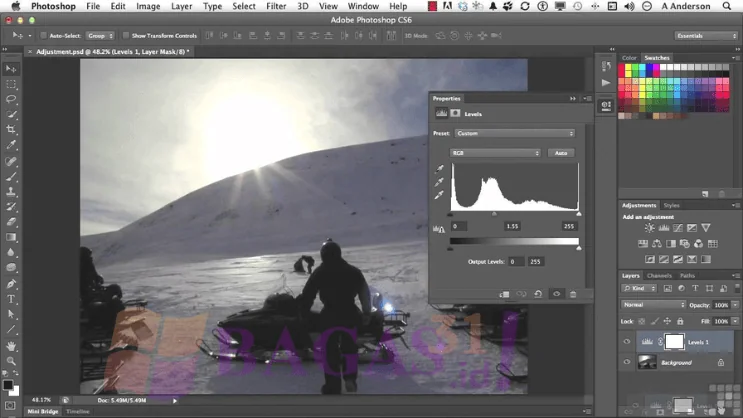Open the Filter menu
Screen dimensions: 743x418
276,6
